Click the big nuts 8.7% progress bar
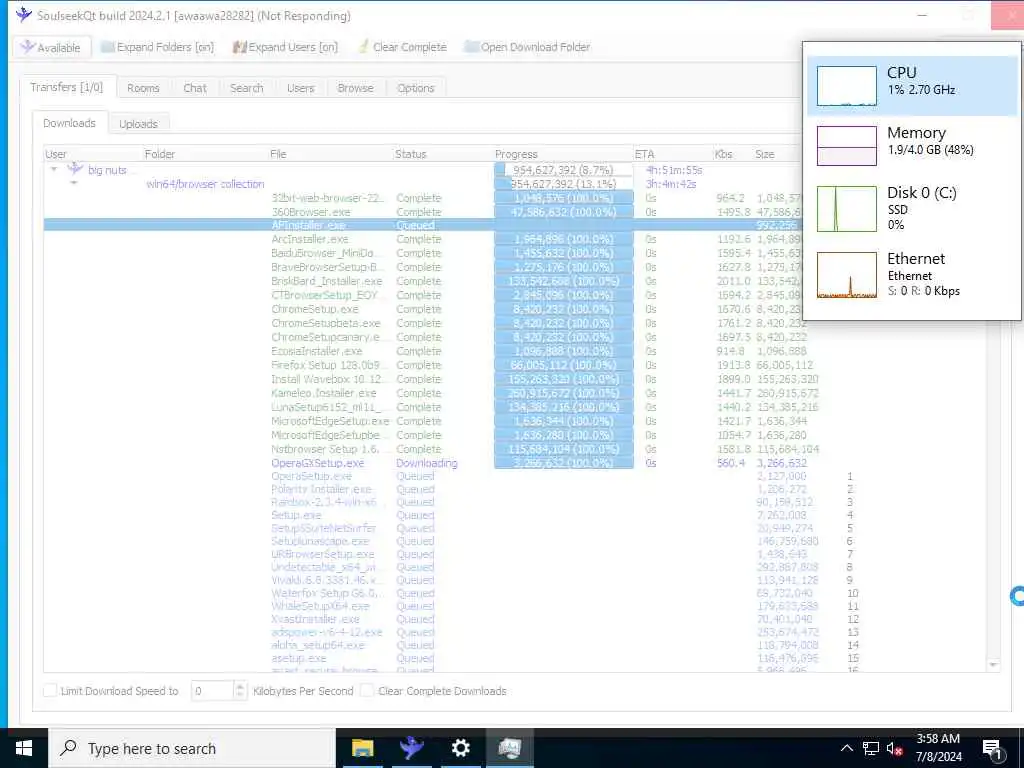 [x=564, y=170]
